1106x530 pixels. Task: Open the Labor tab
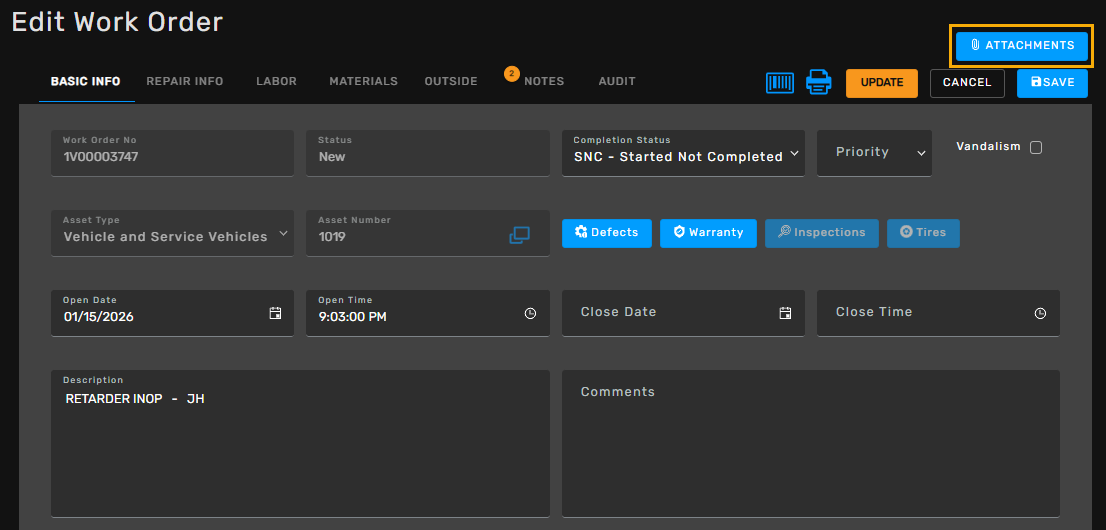(x=276, y=82)
